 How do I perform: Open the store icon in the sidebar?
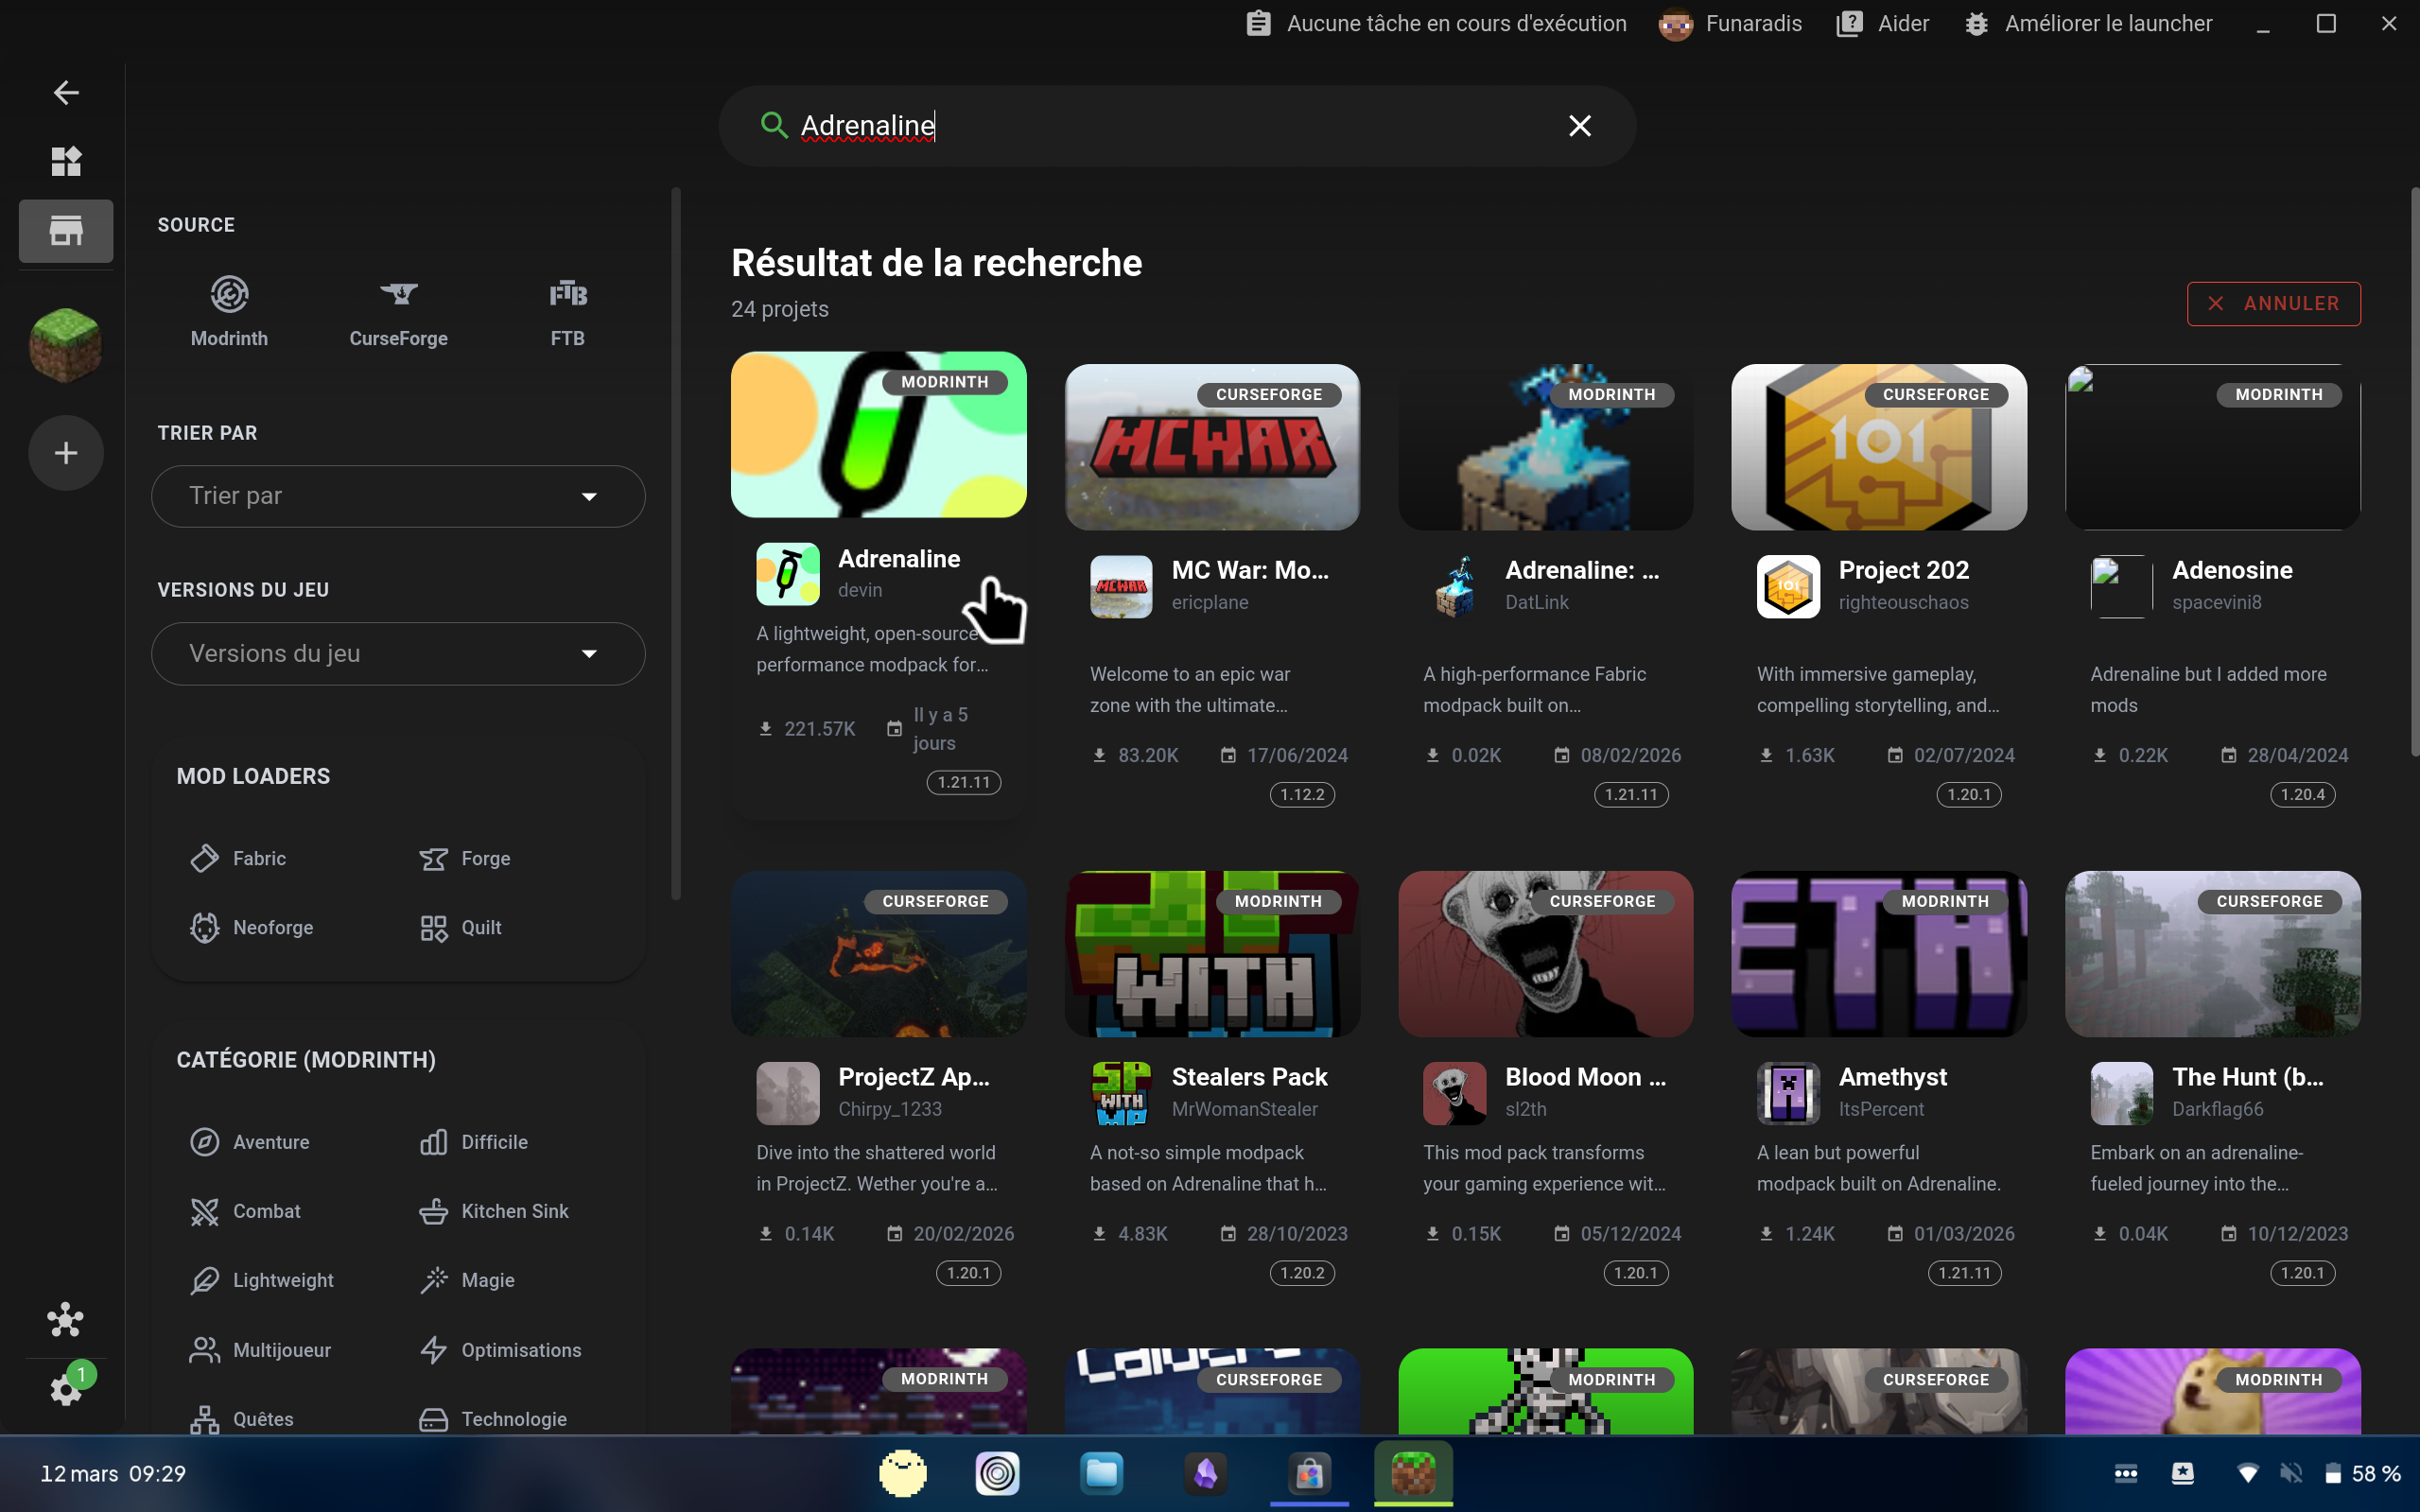[x=66, y=231]
